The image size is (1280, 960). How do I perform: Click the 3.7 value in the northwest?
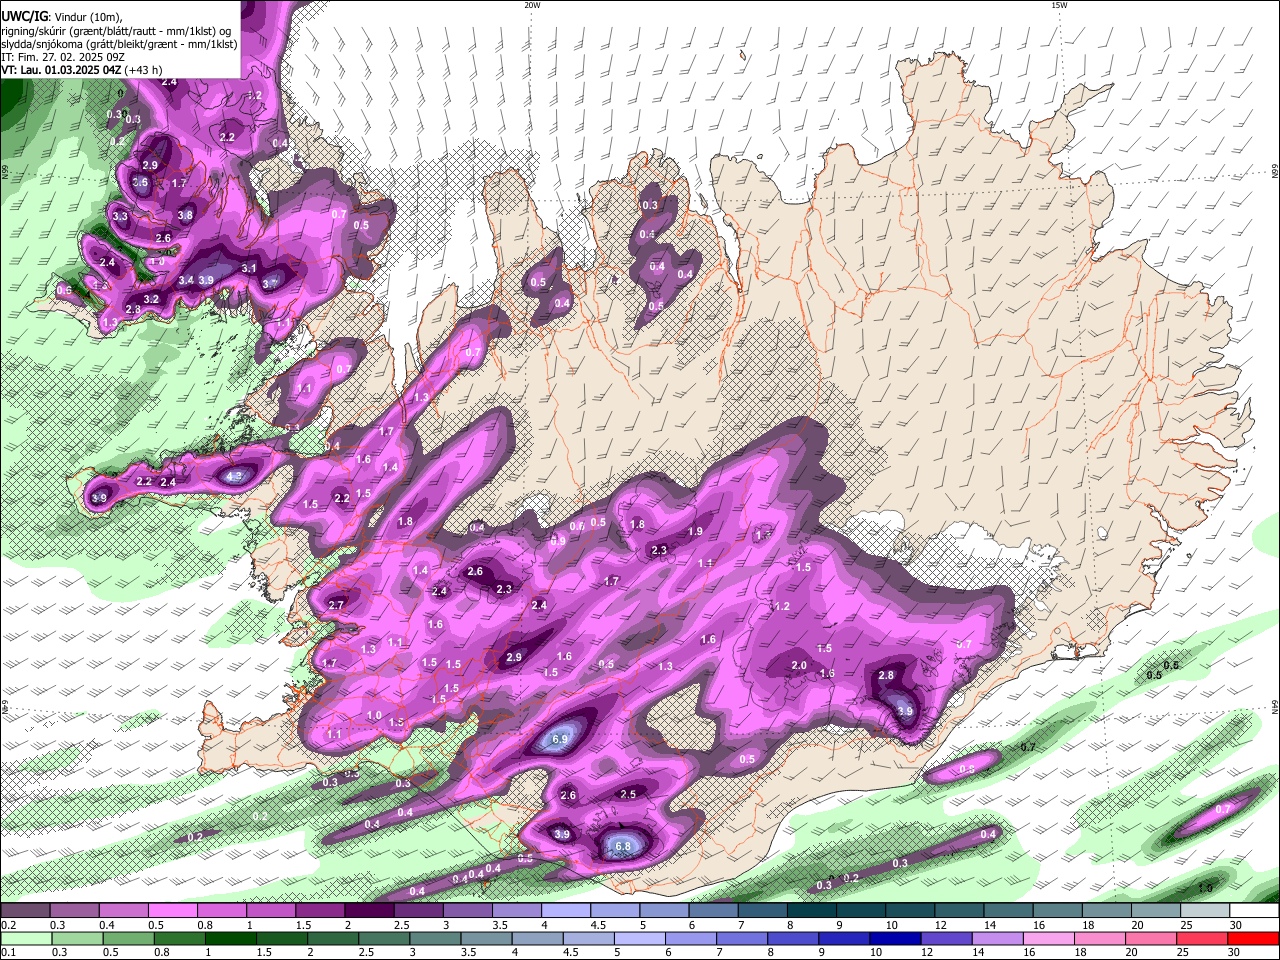[x=270, y=283]
